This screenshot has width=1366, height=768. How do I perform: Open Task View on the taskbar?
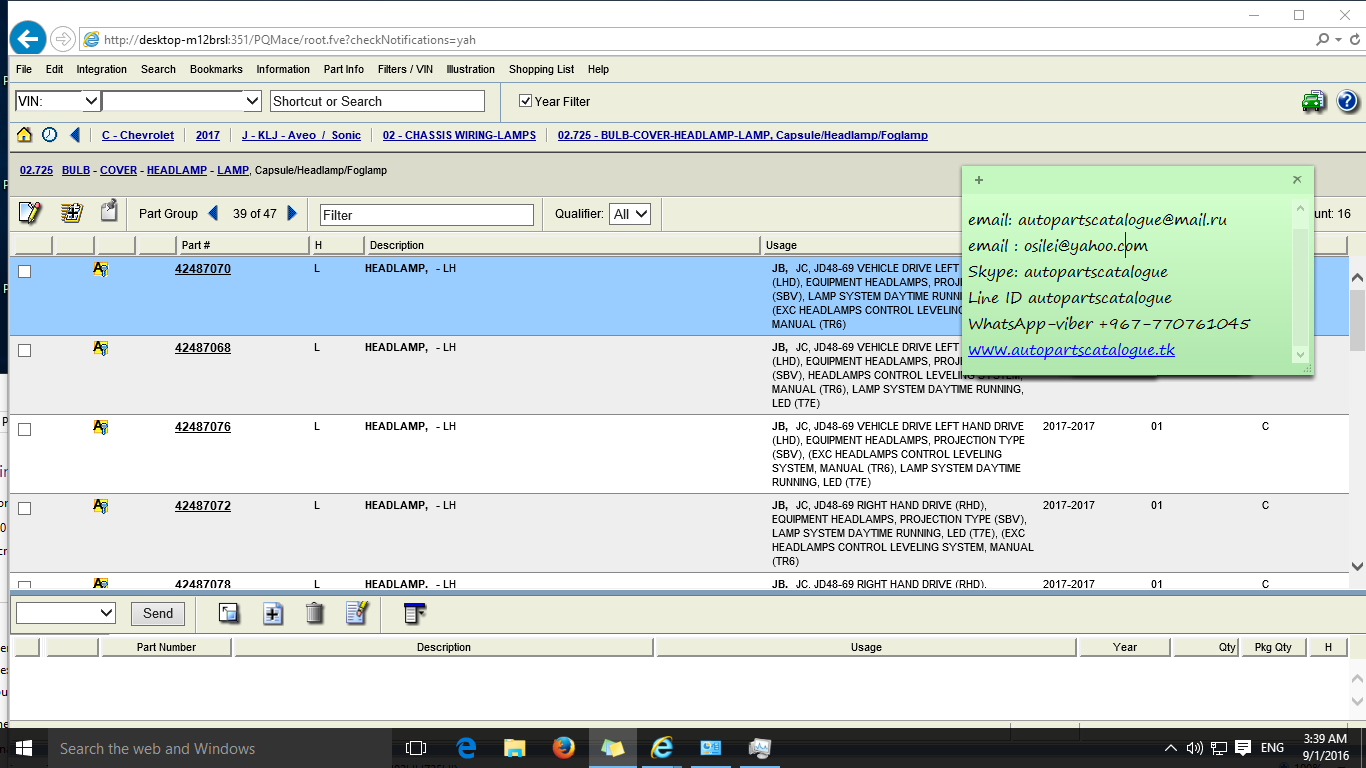pyautogui.click(x=416, y=748)
